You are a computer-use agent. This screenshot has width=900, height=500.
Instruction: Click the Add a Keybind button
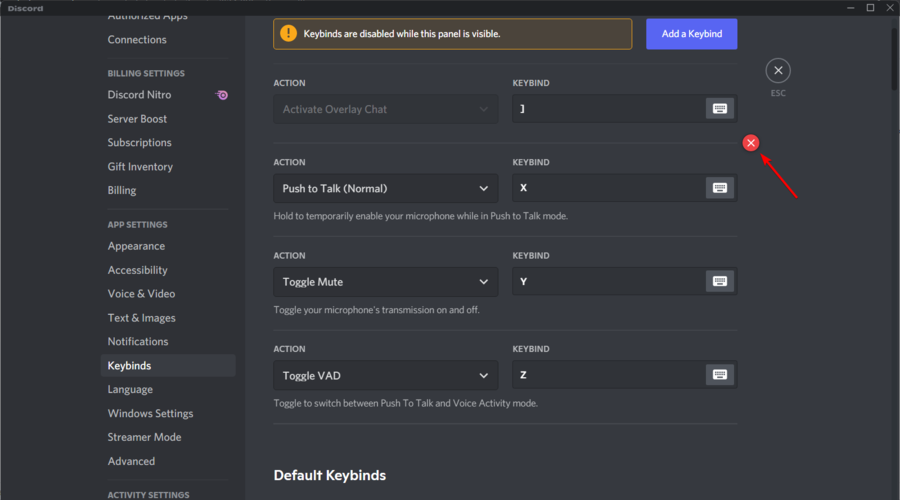coord(692,34)
